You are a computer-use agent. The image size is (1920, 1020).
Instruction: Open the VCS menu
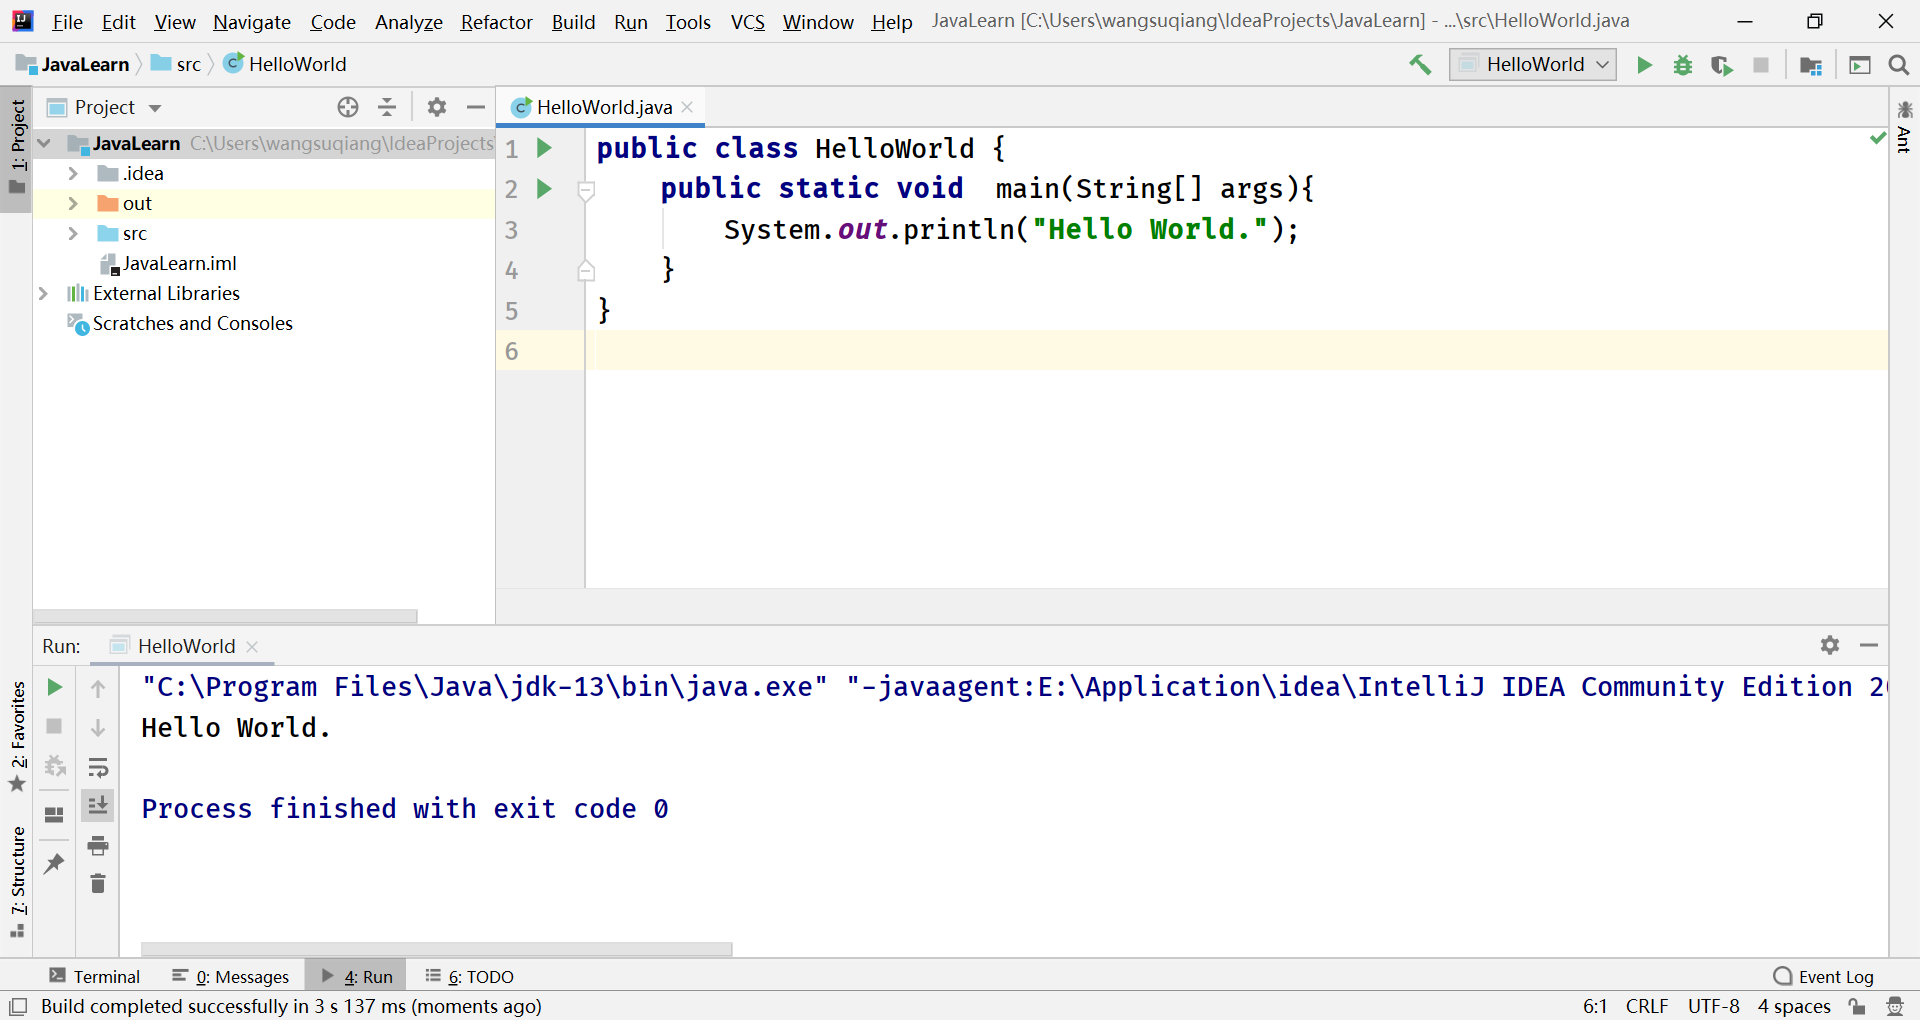(x=748, y=22)
